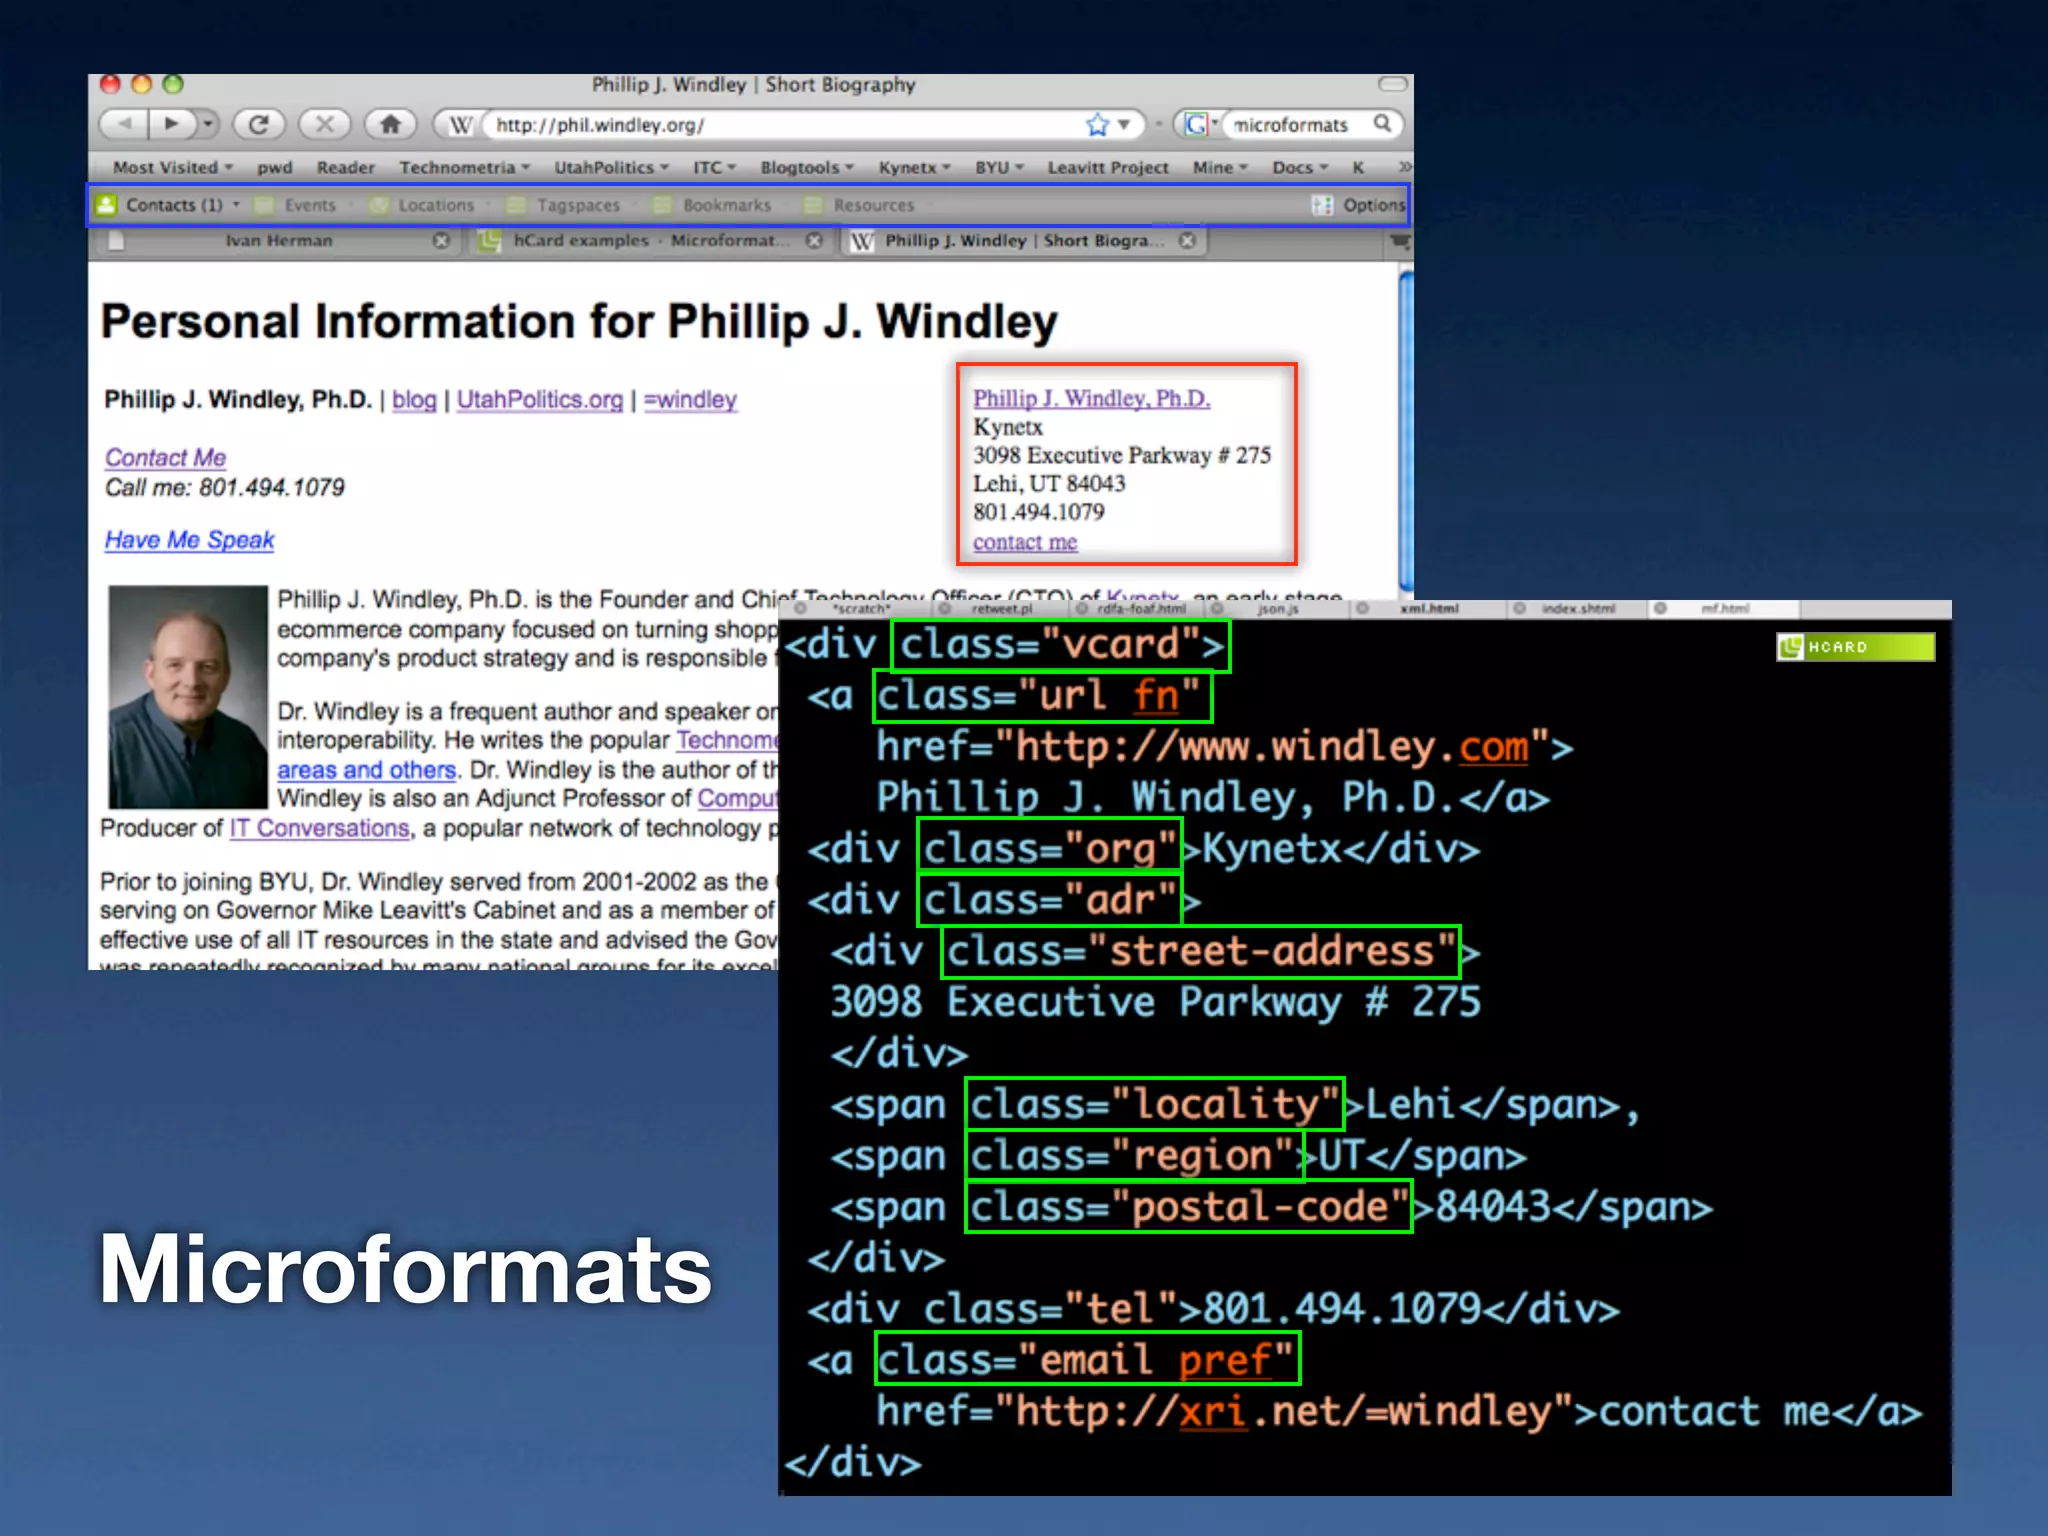Click the contact me link in vcard
The image size is (2048, 1536).
click(x=1025, y=542)
